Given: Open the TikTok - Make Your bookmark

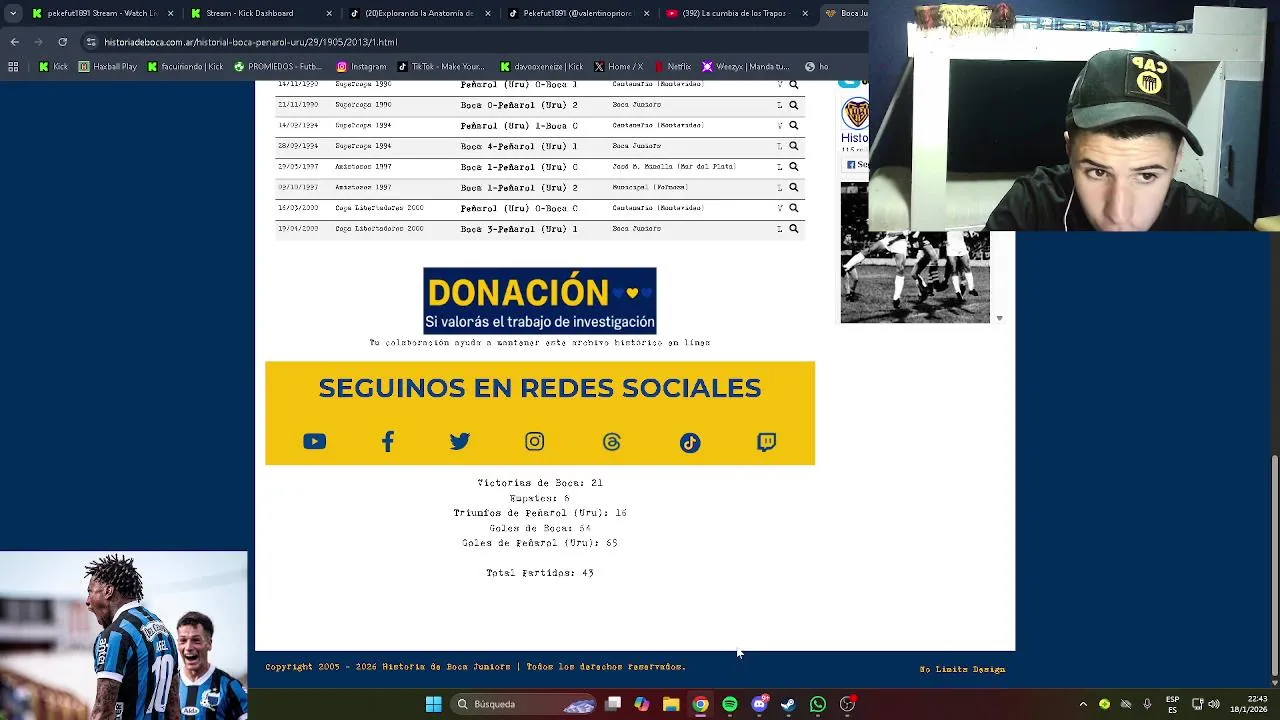Looking at the screenshot, I should [x=441, y=67].
